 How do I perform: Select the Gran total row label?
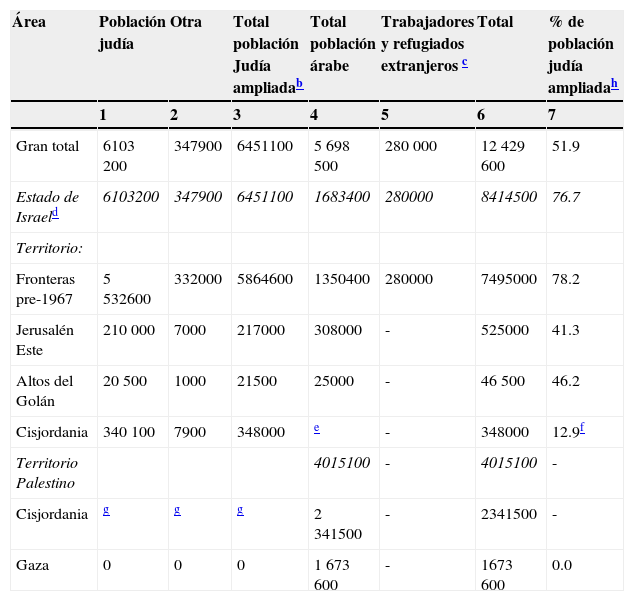point(47,146)
